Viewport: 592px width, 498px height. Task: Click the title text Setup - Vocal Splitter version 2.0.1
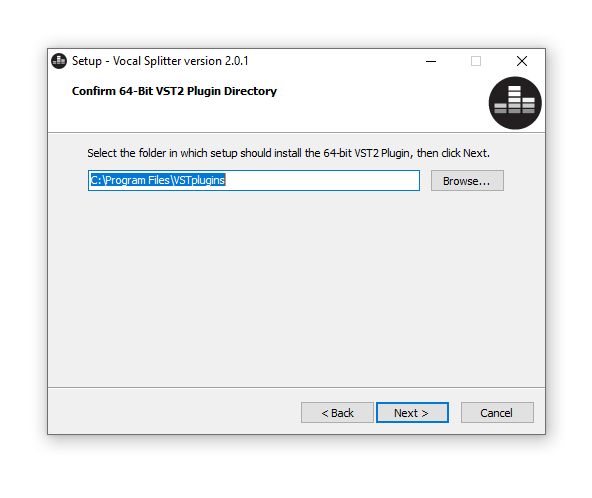coord(160,61)
